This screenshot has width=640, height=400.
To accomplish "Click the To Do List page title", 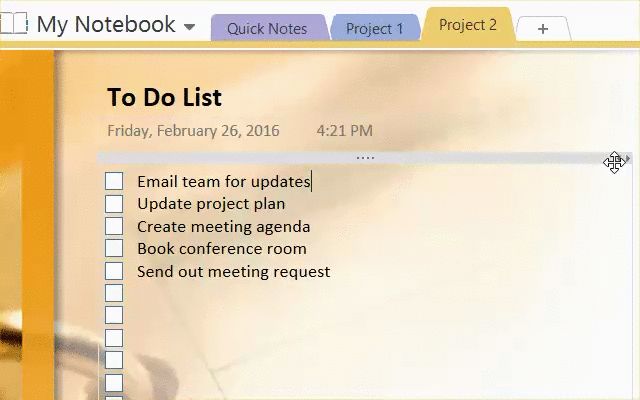I will pyautogui.click(x=164, y=97).
